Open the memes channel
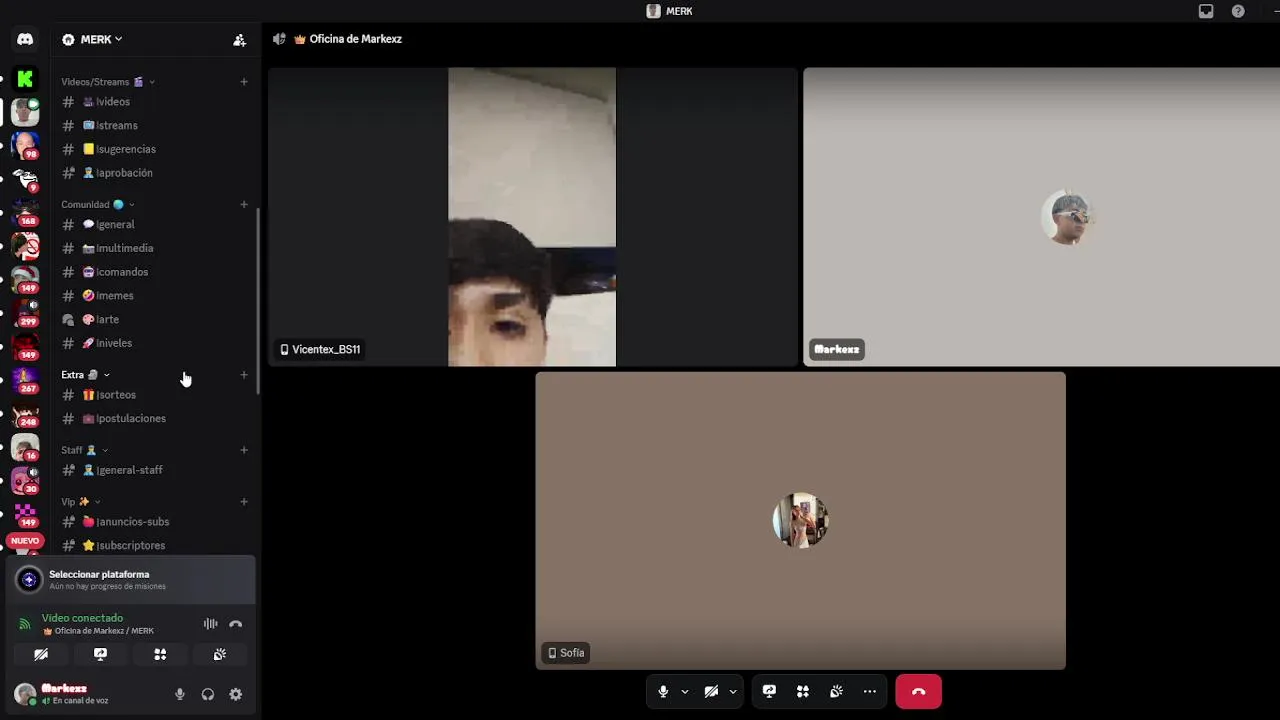The width and height of the screenshot is (1280, 720). click(x=155, y=296)
